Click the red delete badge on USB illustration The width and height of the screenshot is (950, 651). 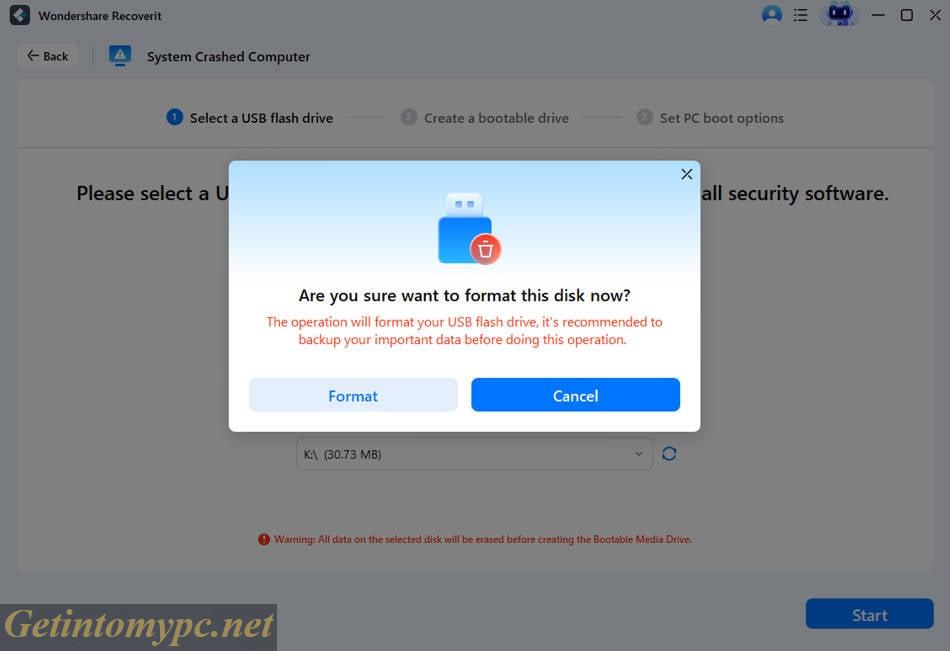point(486,249)
